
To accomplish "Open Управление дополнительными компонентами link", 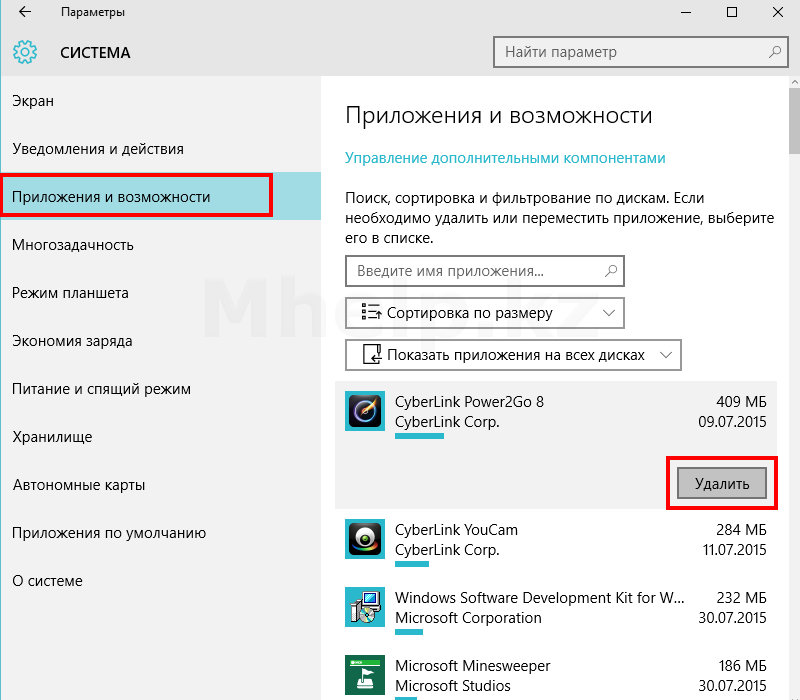I will point(505,158).
